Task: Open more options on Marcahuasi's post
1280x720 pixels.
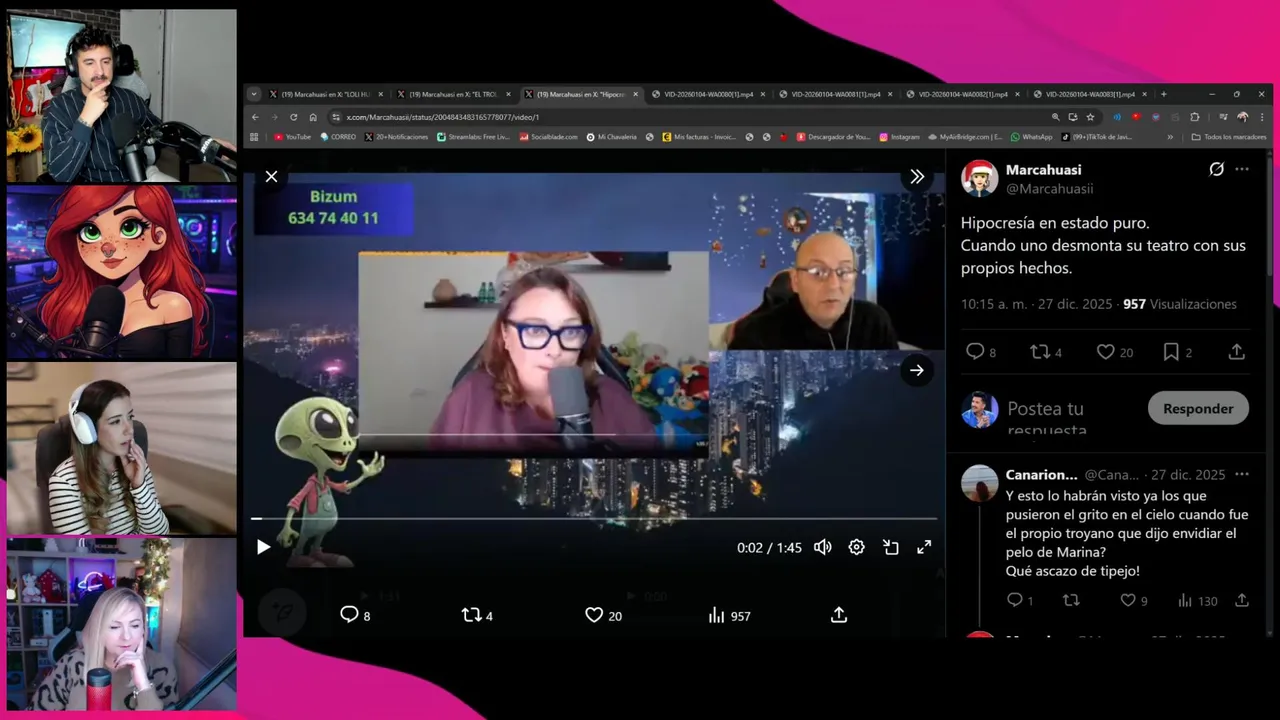Action: click(x=1242, y=169)
